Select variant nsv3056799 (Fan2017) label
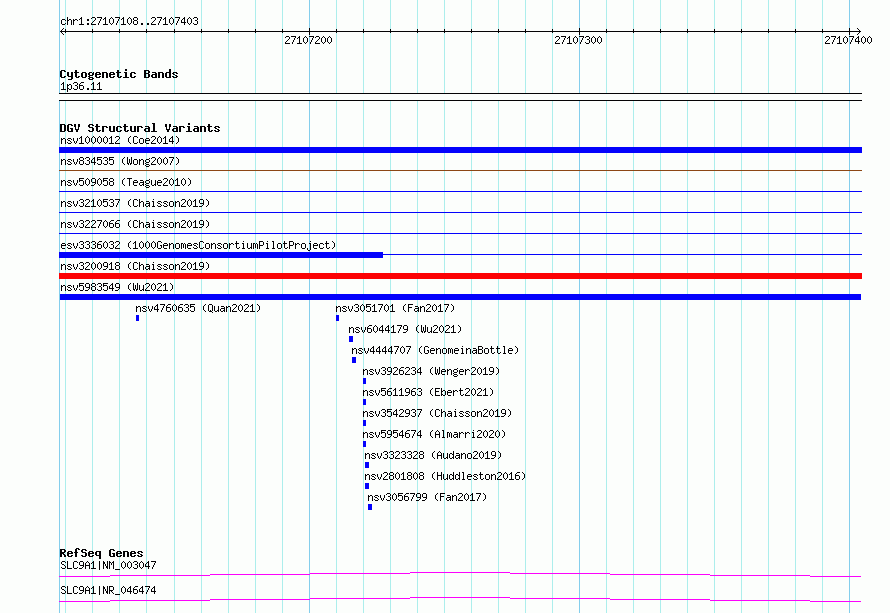The image size is (890, 613). pyautogui.click(x=427, y=497)
